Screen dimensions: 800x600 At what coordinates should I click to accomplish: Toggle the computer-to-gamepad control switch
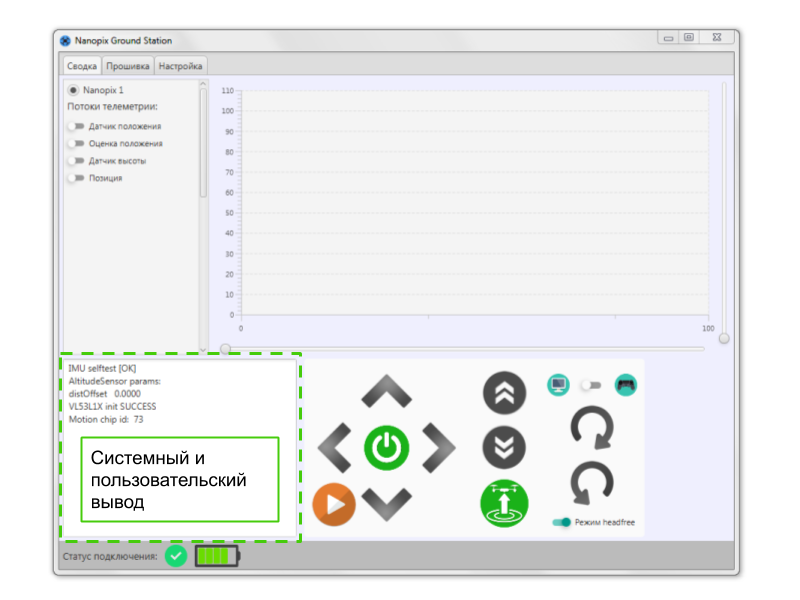(592, 385)
